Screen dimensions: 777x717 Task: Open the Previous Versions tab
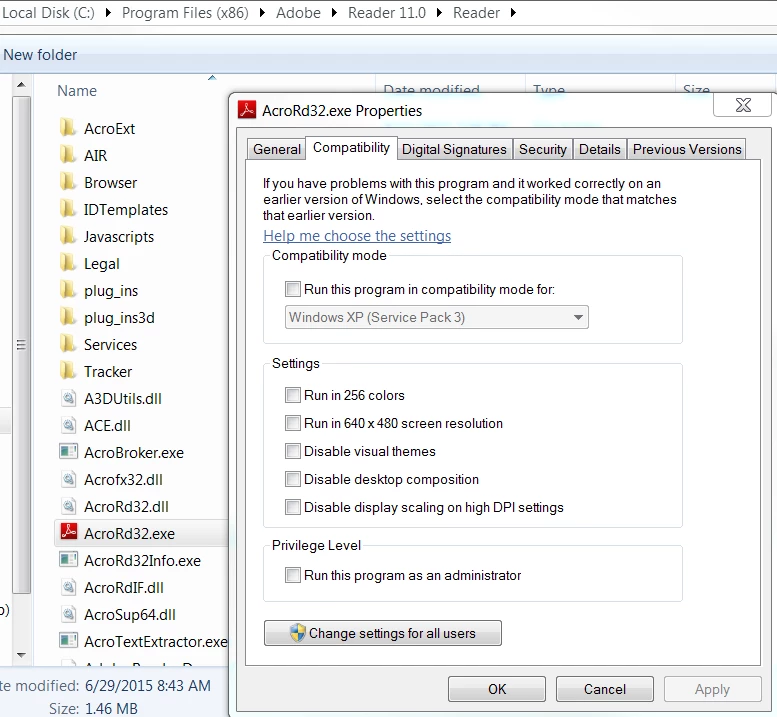[x=687, y=149]
